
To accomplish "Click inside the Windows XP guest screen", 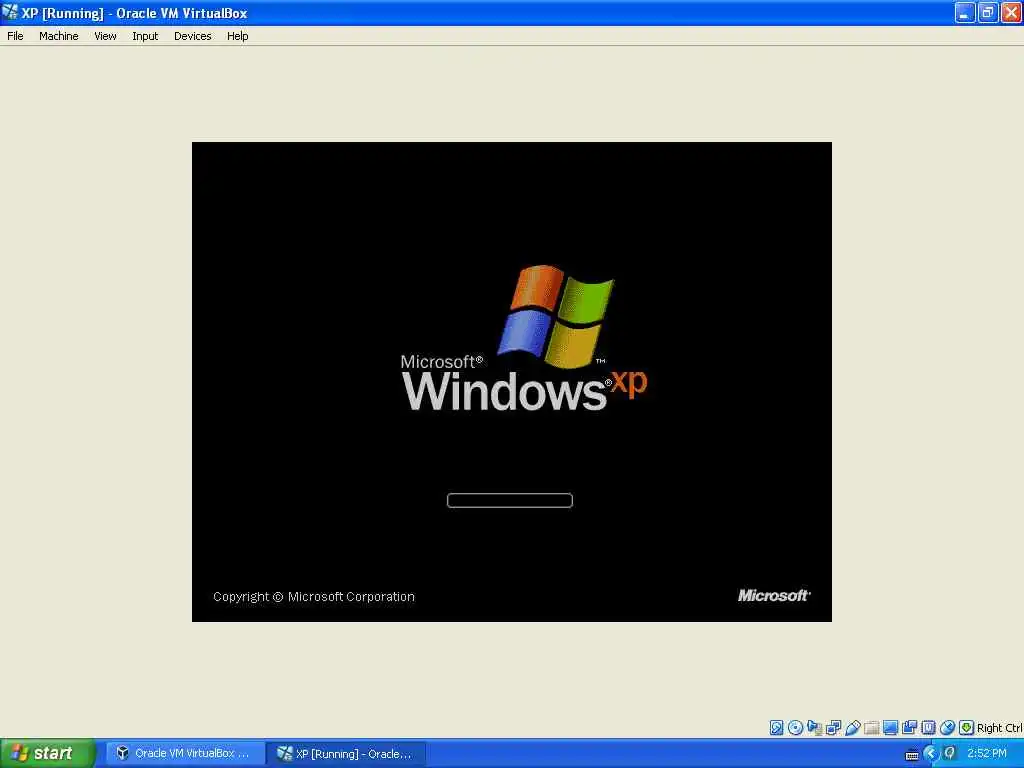I will coord(511,381).
